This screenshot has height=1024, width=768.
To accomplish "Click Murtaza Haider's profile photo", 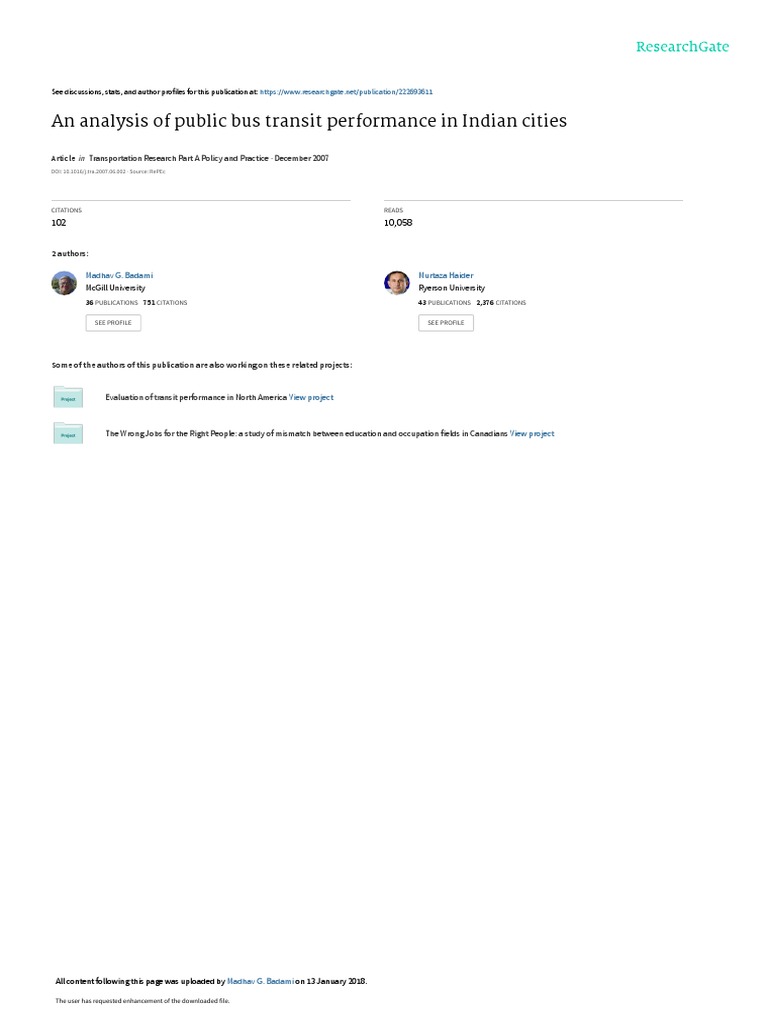I will pos(396,283).
